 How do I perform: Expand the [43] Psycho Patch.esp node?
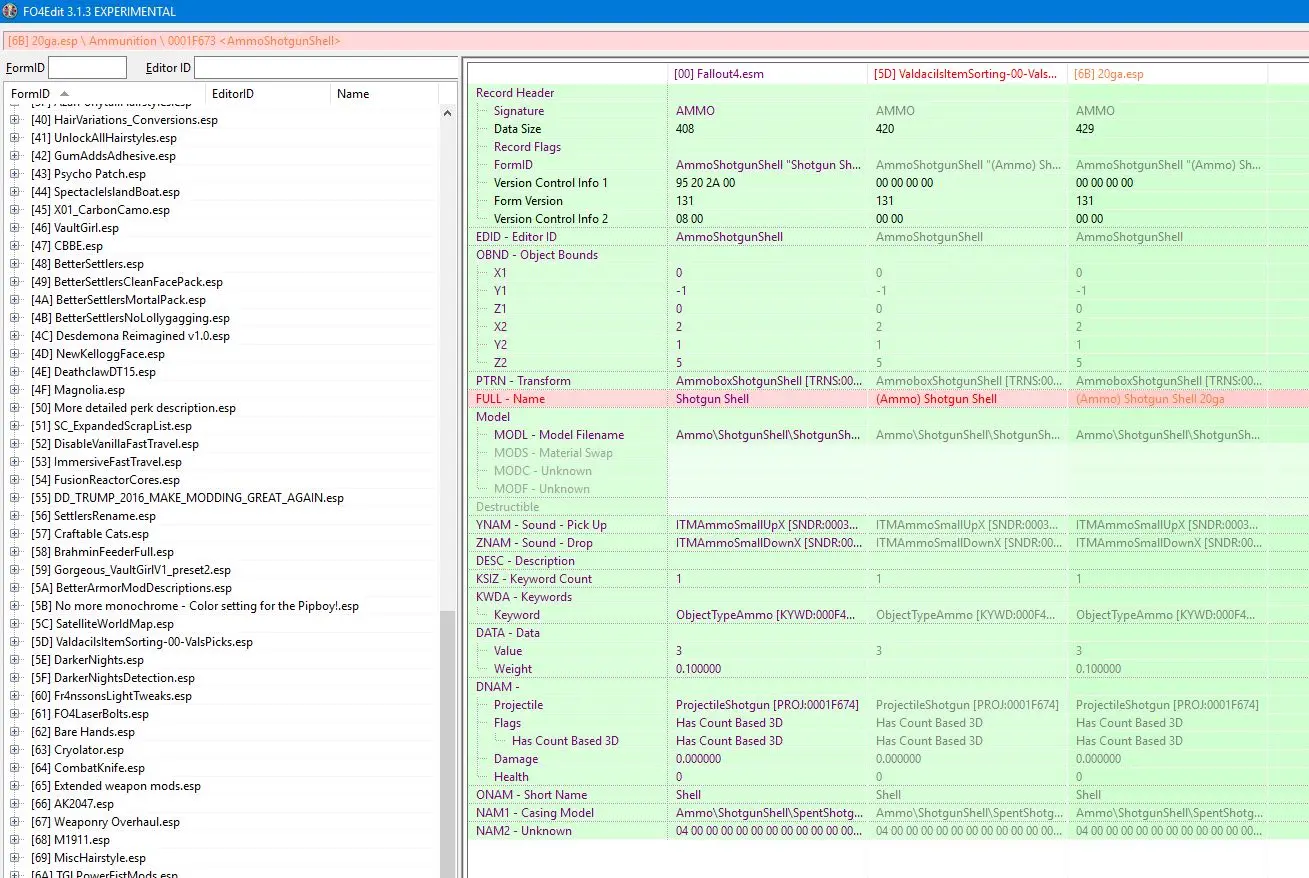click(x=15, y=174)
